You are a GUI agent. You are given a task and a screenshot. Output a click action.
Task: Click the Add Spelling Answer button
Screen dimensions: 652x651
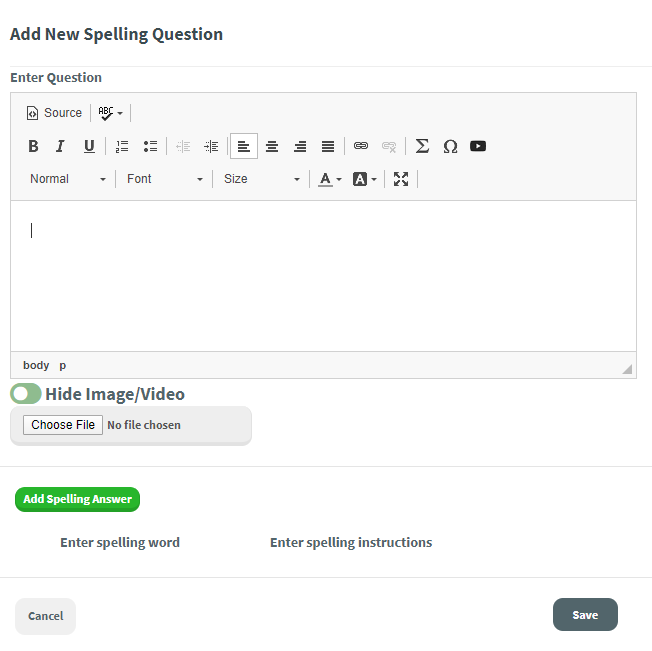pyautogui.click(x=77, y=499)
